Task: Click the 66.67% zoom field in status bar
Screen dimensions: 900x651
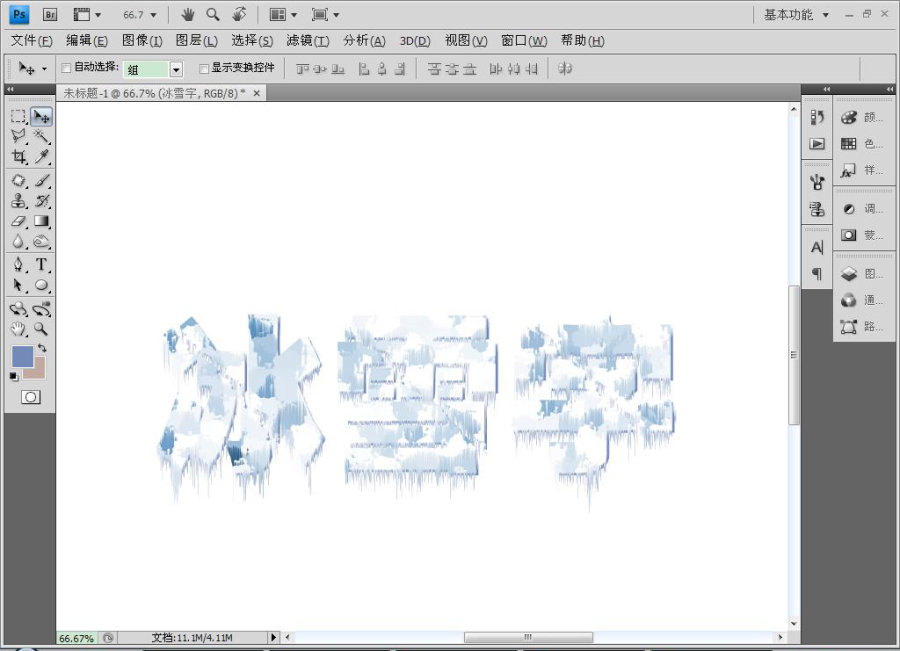Action: tap(76, 638)
